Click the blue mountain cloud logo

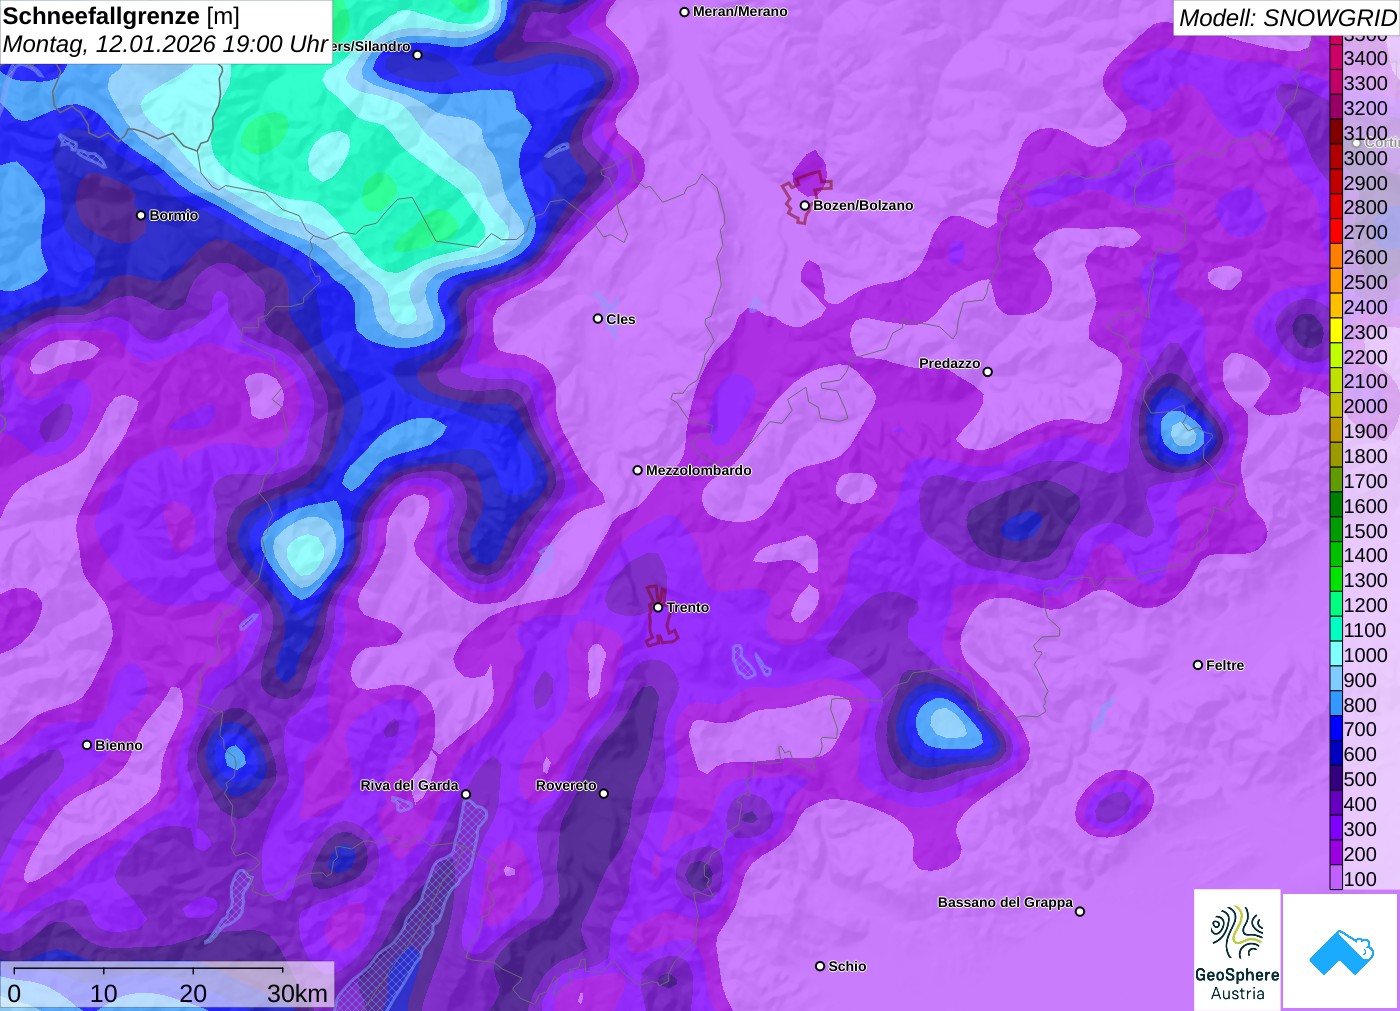[1341, 951]
